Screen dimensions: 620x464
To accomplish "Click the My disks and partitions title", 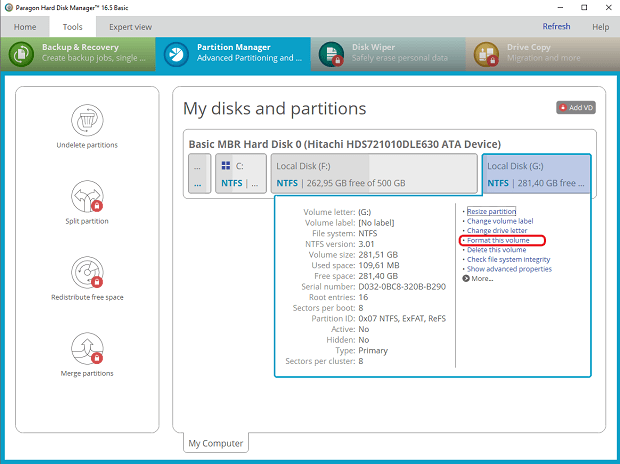I will click(x=274, y=108).
